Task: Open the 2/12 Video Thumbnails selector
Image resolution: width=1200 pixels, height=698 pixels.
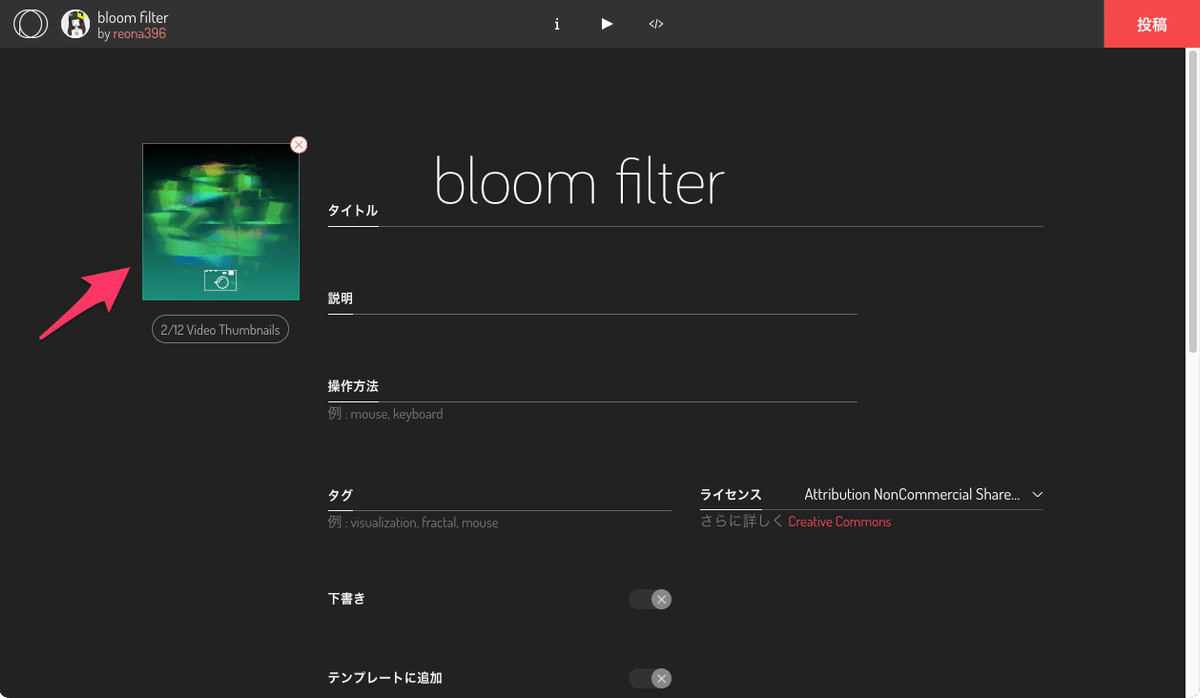Action: pyautogui.click(x=220, y=328)
